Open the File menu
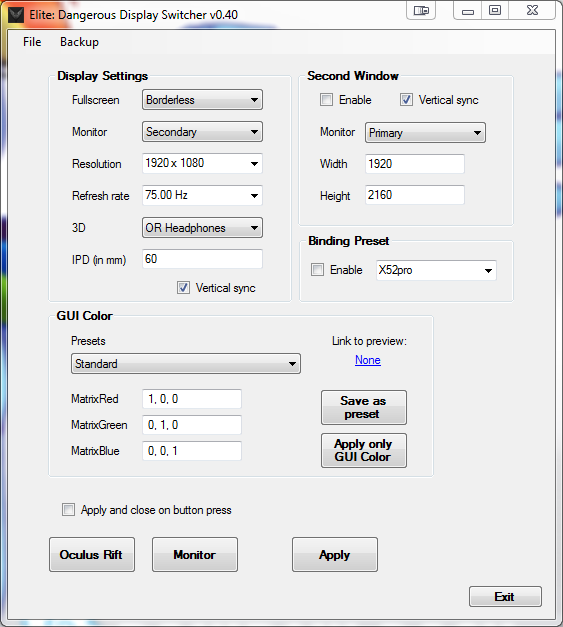Viewport: 563px width, 627px height. point(32,42)
